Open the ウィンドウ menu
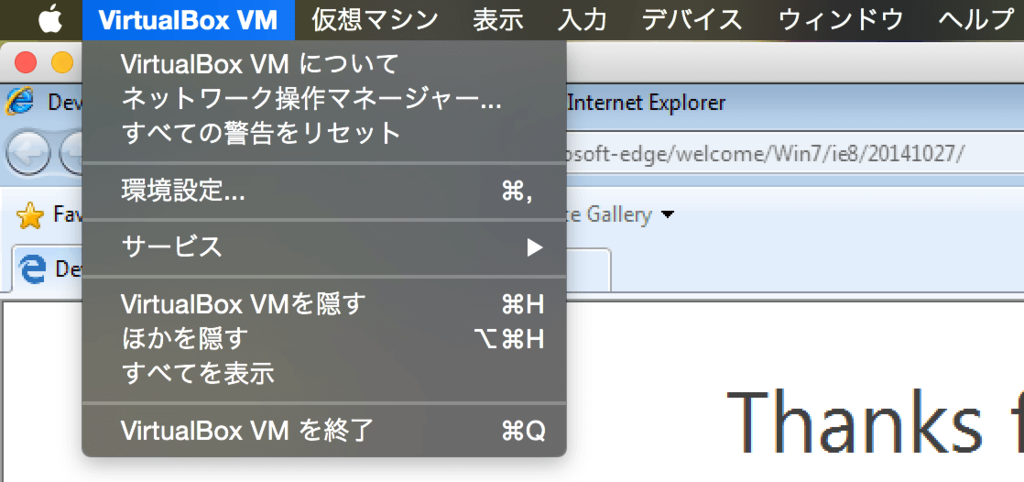Viewport: 1024px width, 482px height. pyautogui.click(x=841, y=20)
